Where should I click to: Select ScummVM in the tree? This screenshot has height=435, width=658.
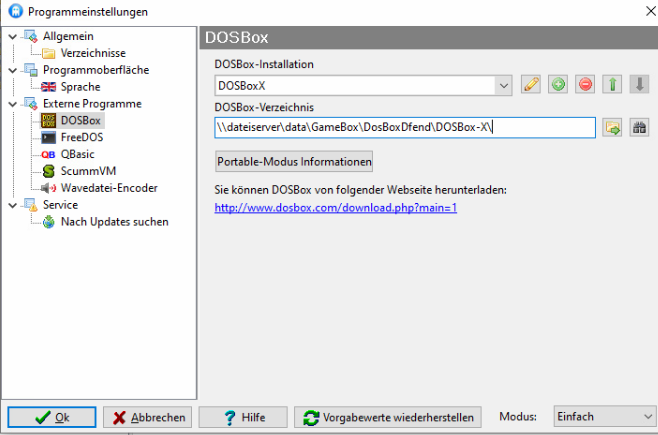click(x=86, y=171)
